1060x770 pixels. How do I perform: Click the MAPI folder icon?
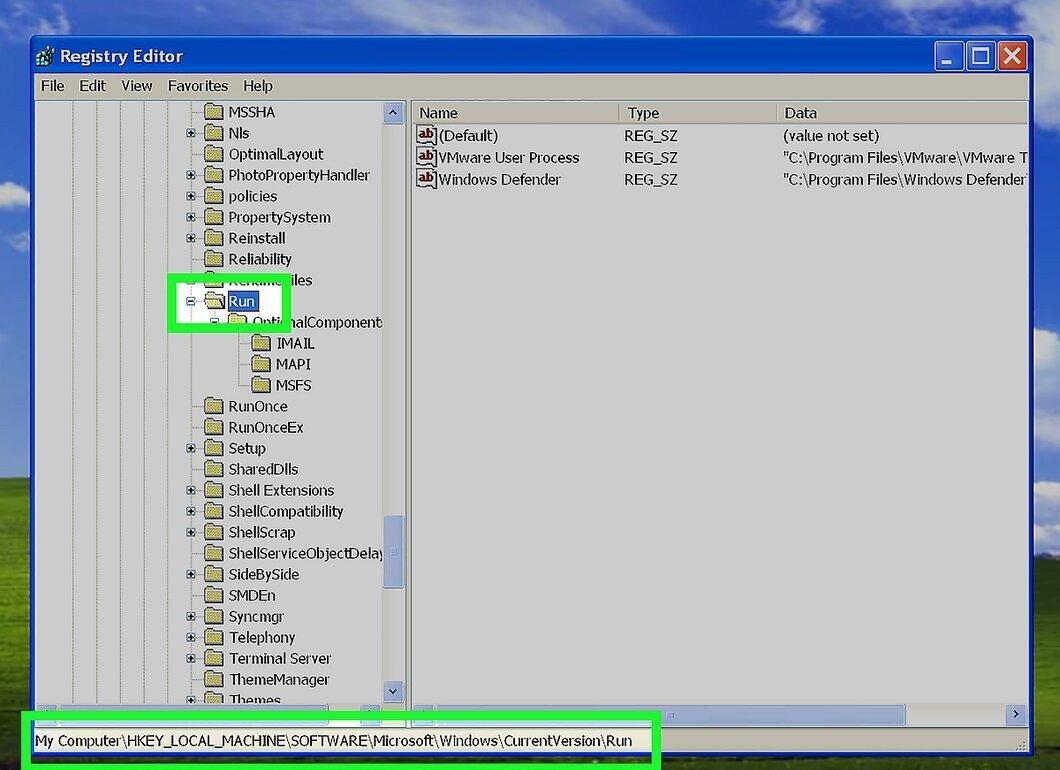(261, 364)
